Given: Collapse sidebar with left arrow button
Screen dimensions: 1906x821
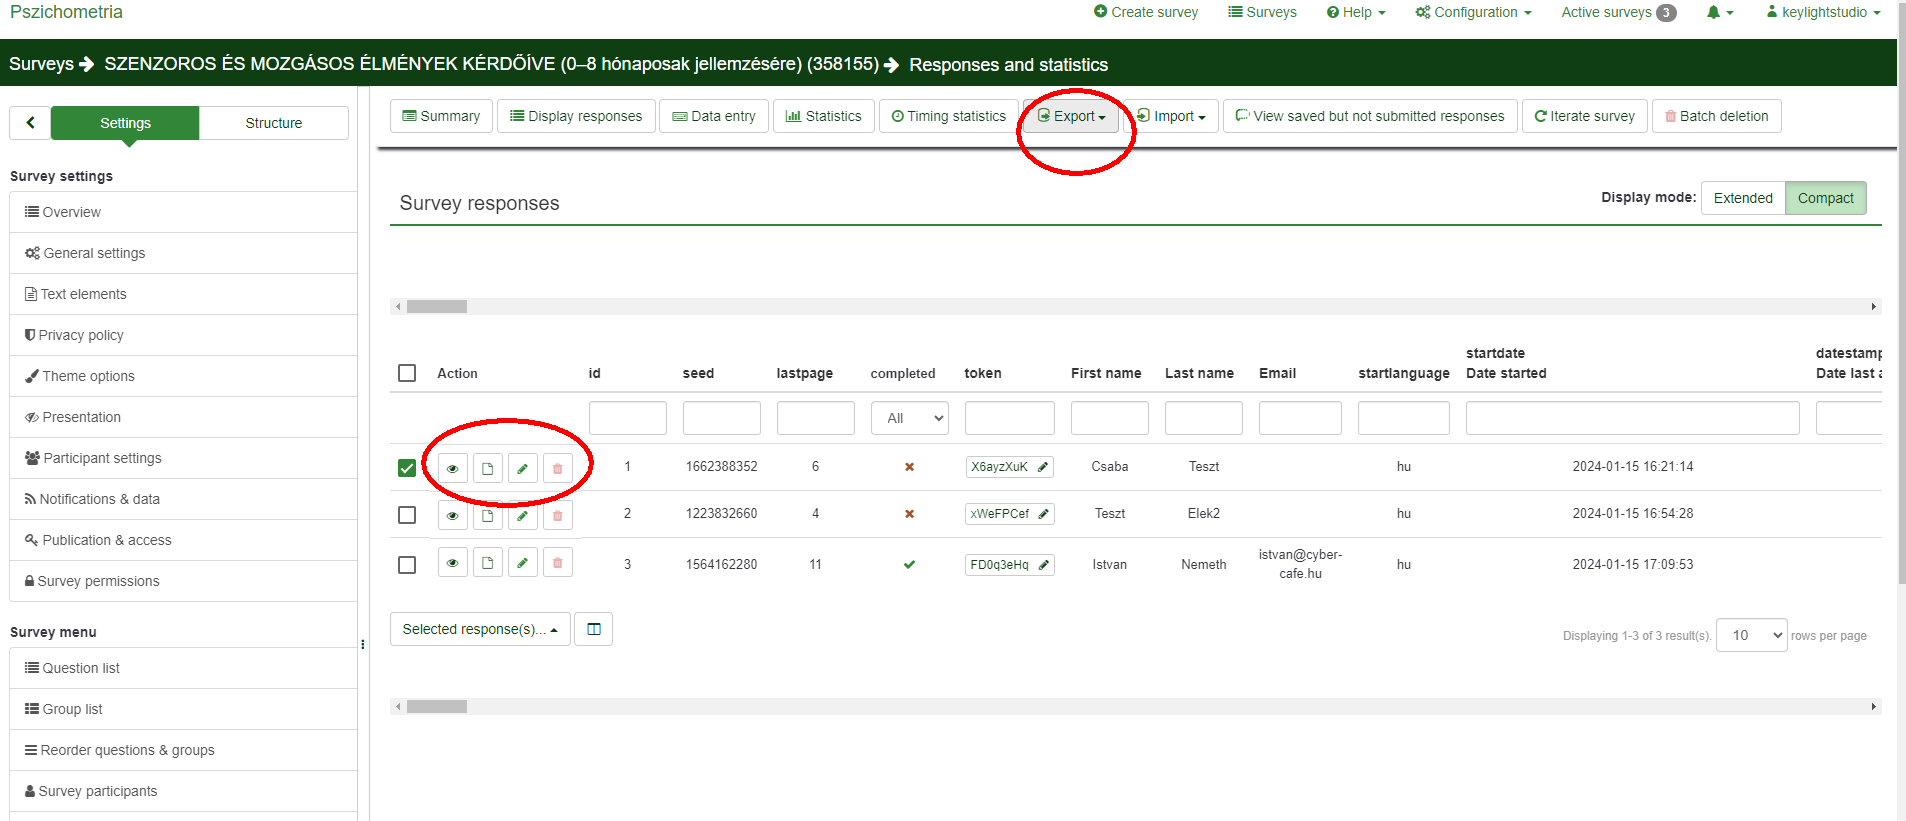Looking at the screenshot, I should point(30,123).
